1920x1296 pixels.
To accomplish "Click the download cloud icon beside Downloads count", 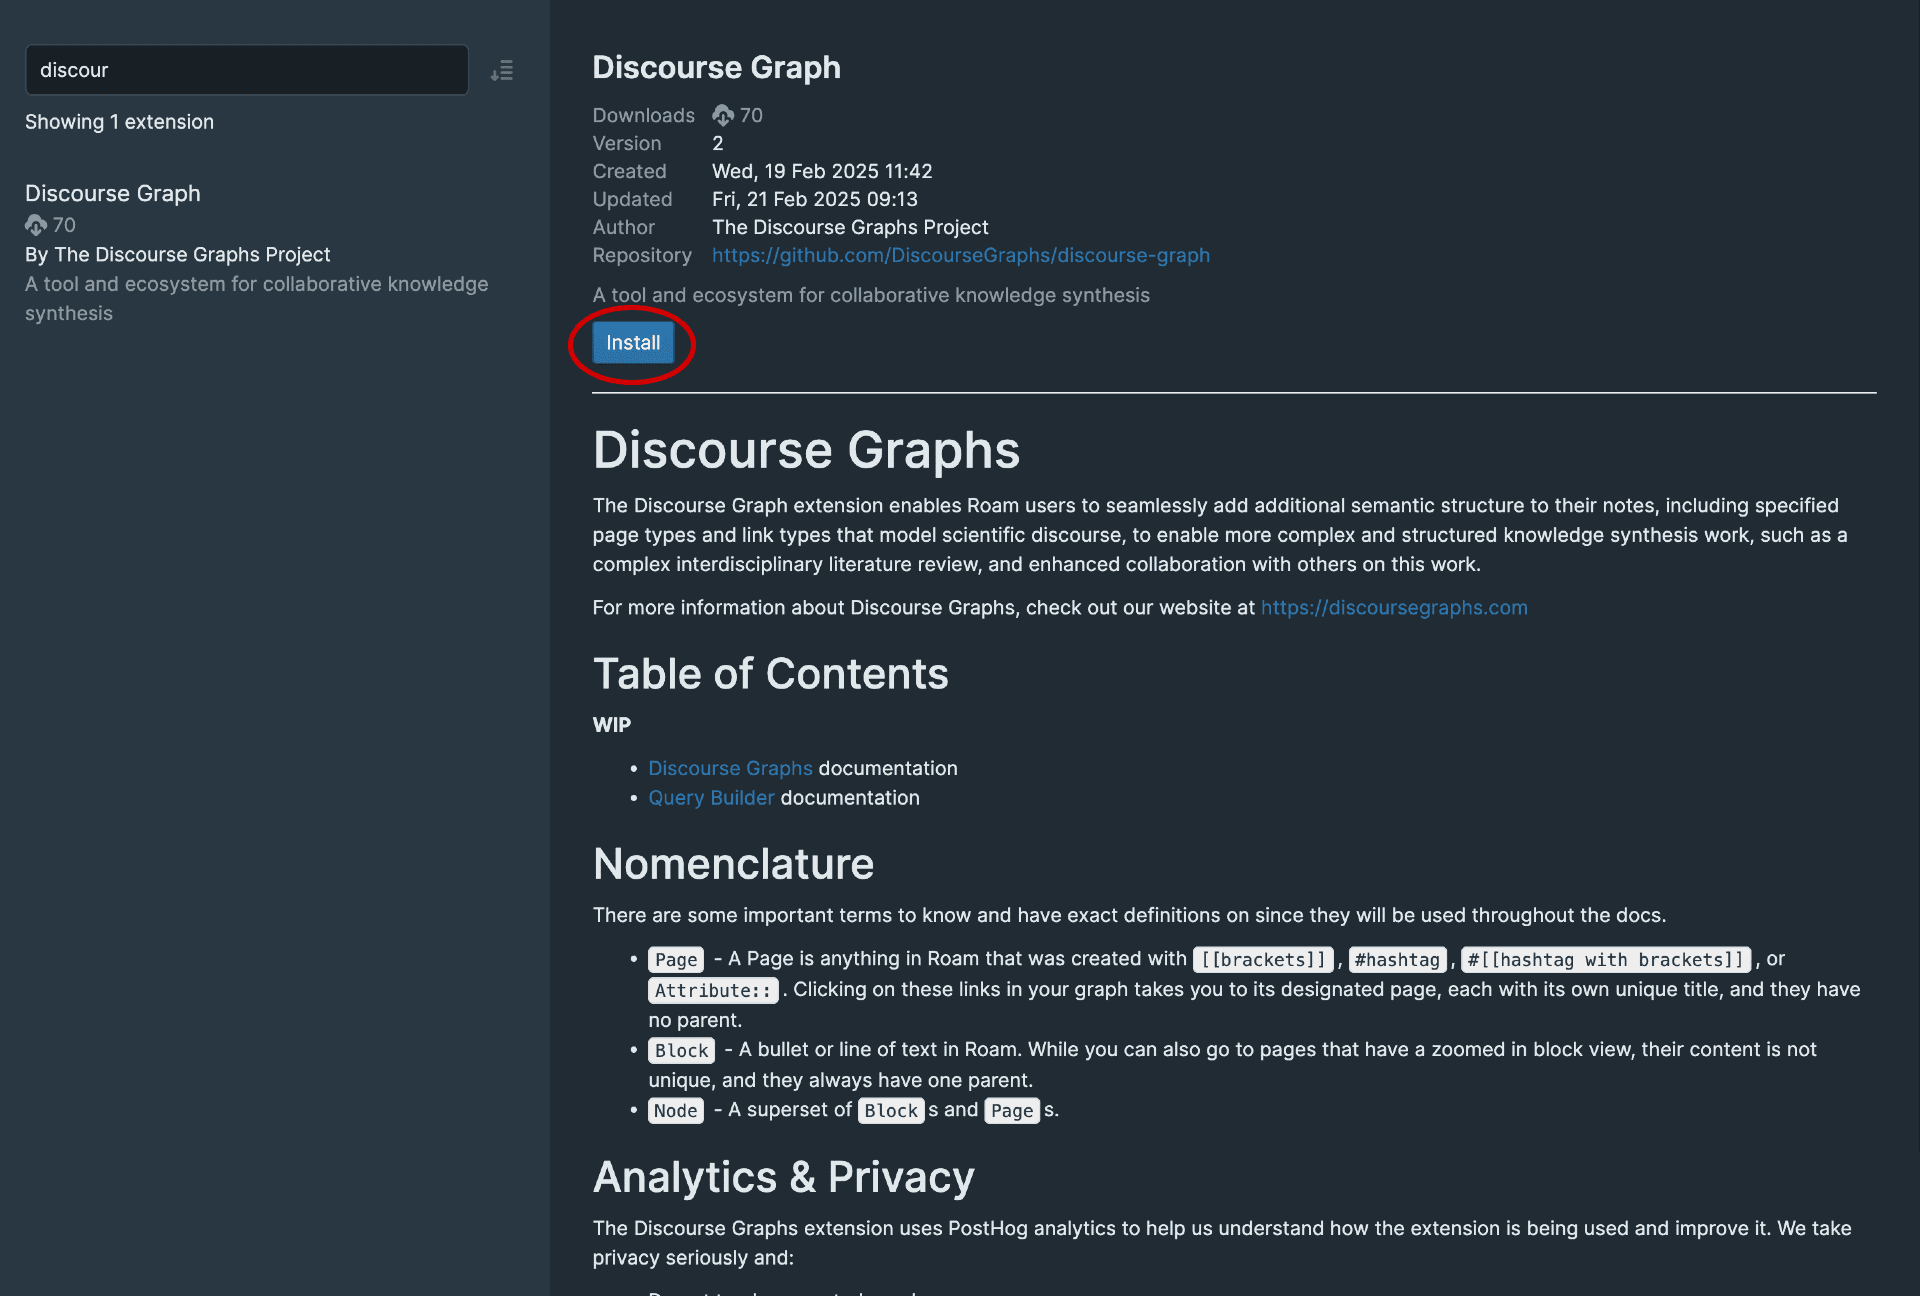I will click(x=723, y=115).
